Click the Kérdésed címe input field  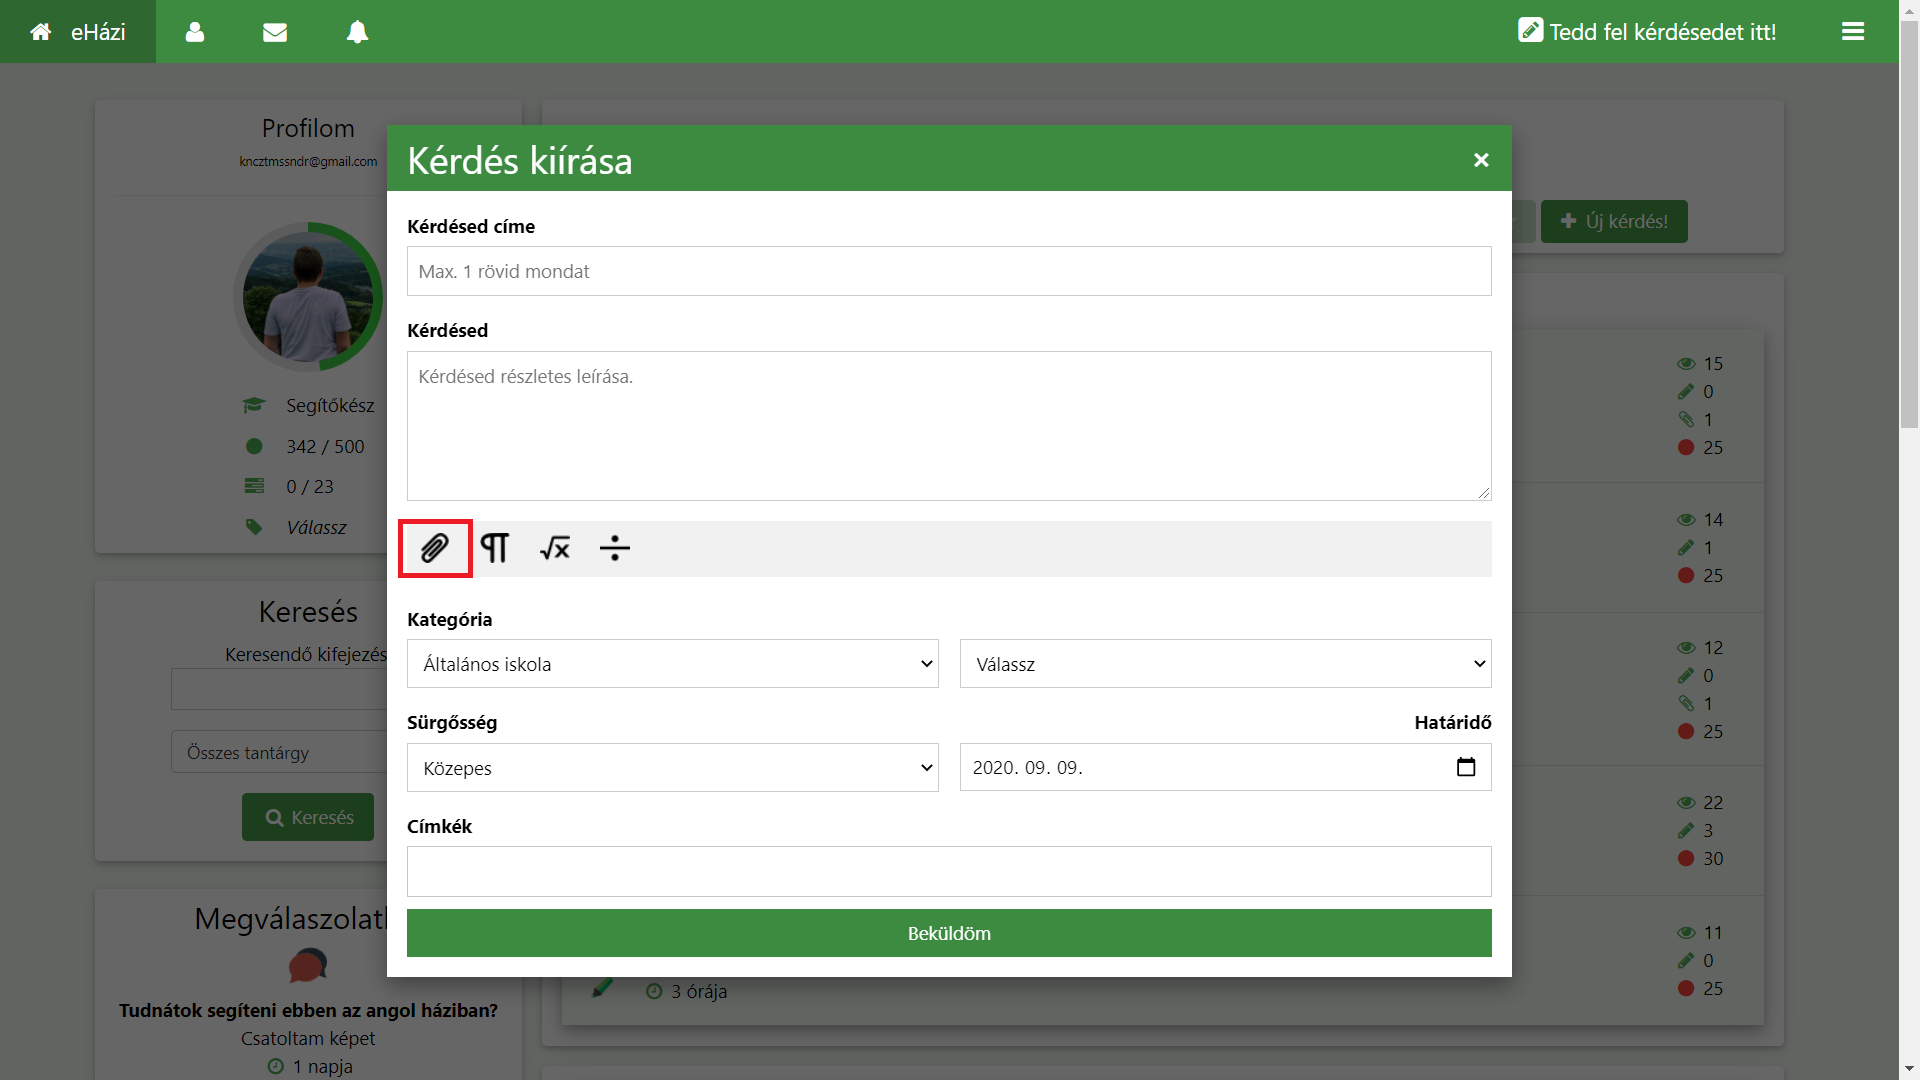(x=948, y=271)
